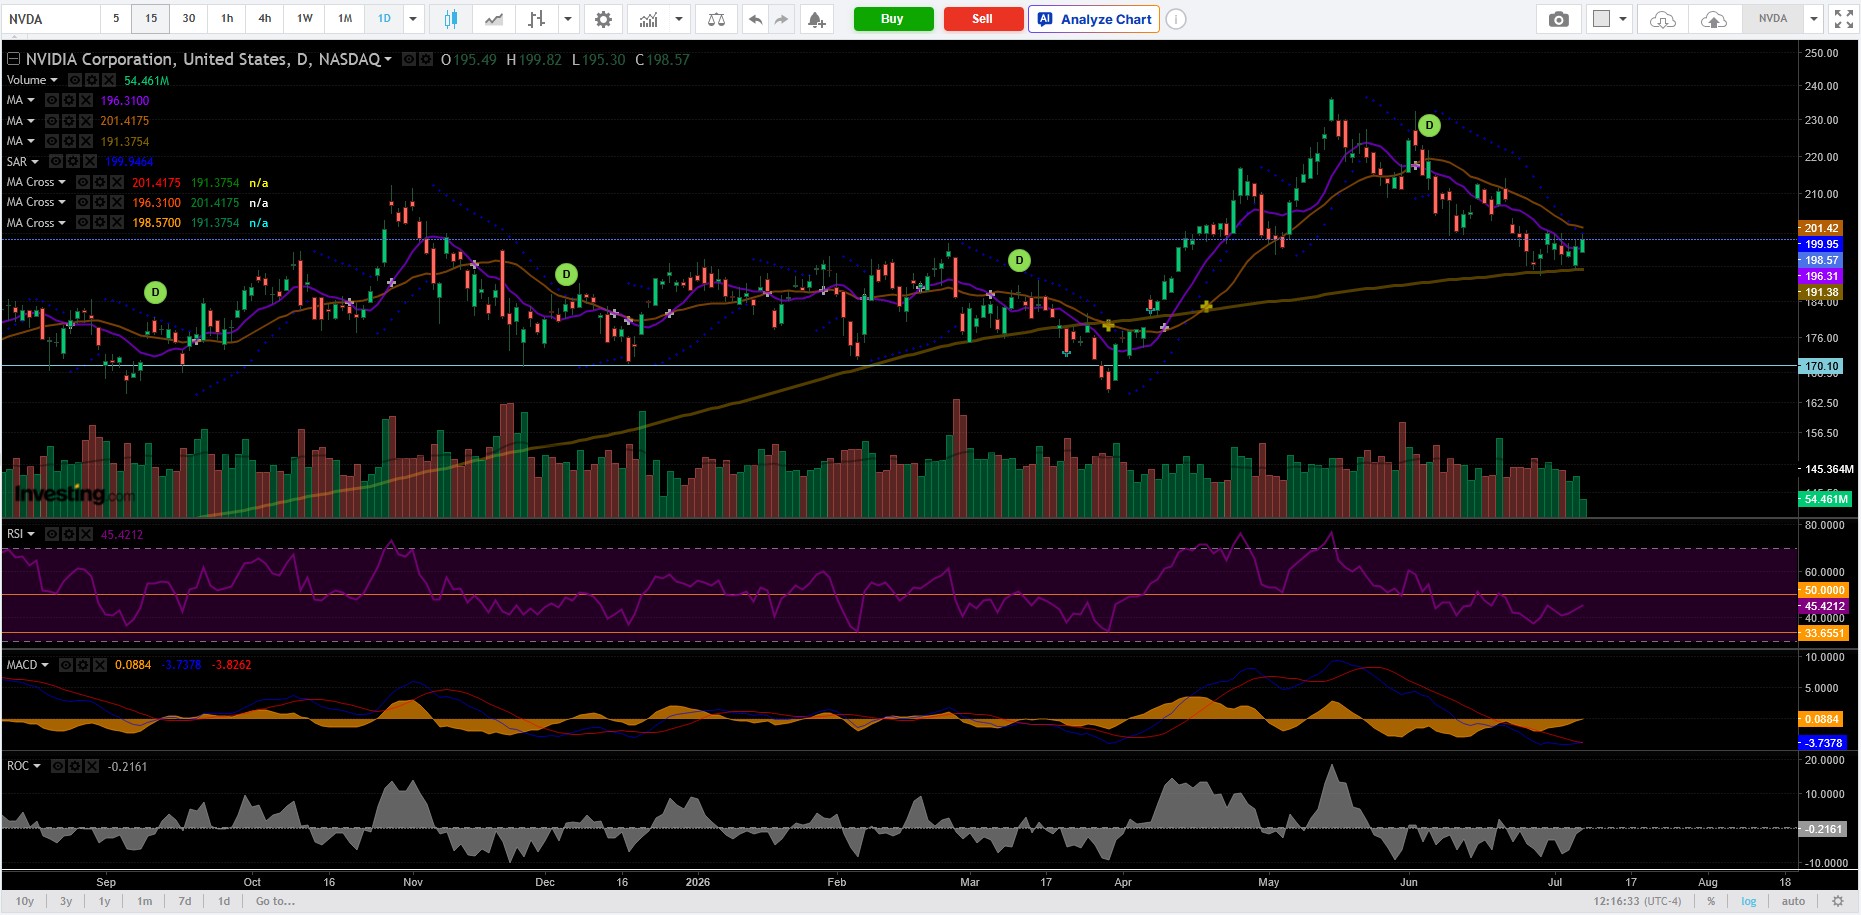The image size is (1861, 915).
Task: Hide the MA 196.3100 indicator
Action: (51, 100)
